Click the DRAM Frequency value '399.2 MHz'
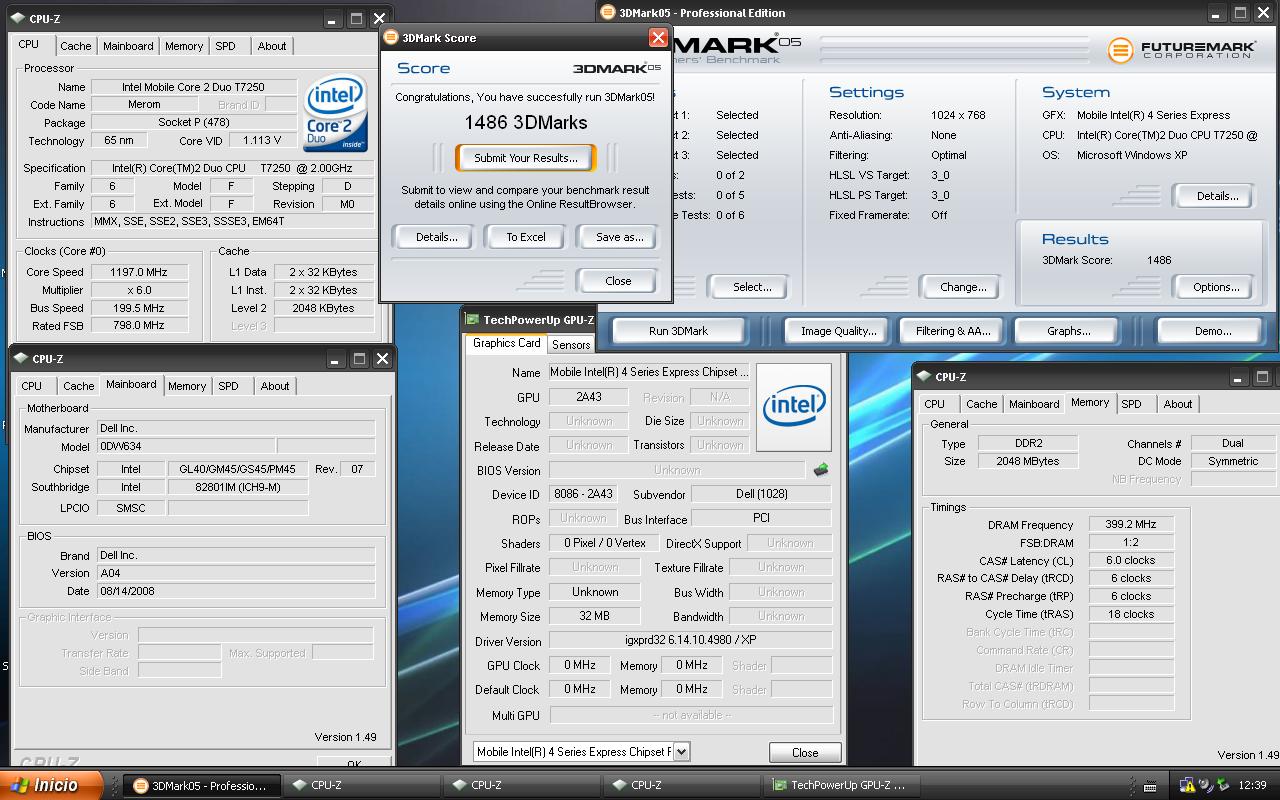 click(x=1131, y=524)
